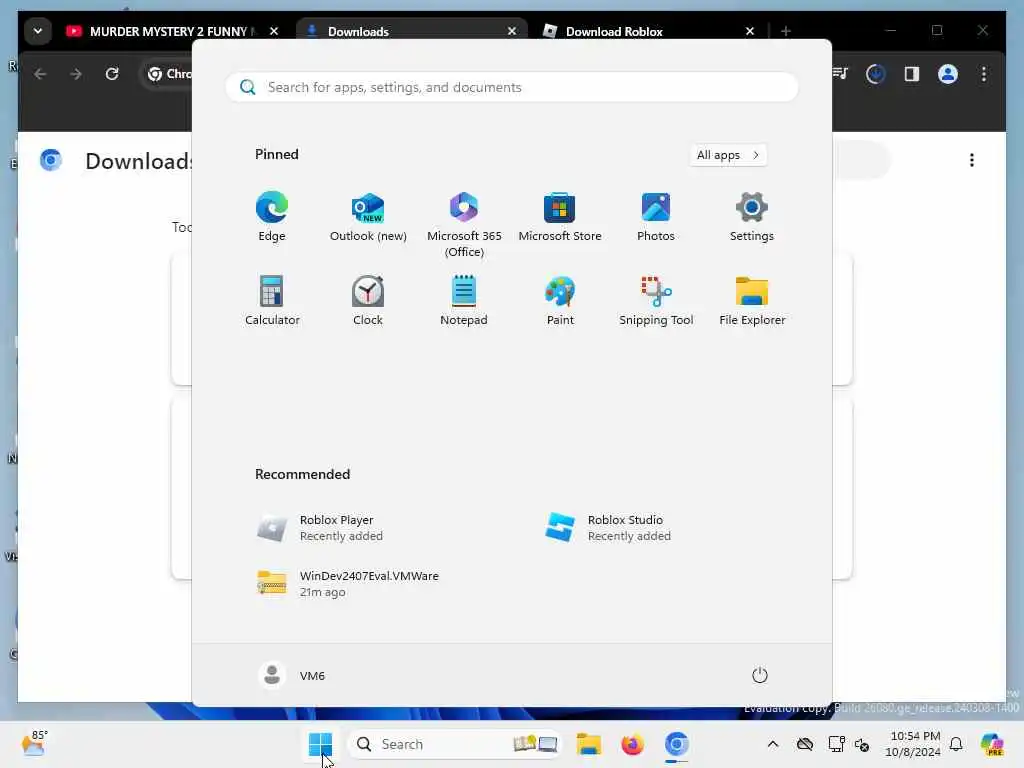The image size is (1024, 768).
Task: Toggle the browser side panel
Action: [x=912, y=74]
